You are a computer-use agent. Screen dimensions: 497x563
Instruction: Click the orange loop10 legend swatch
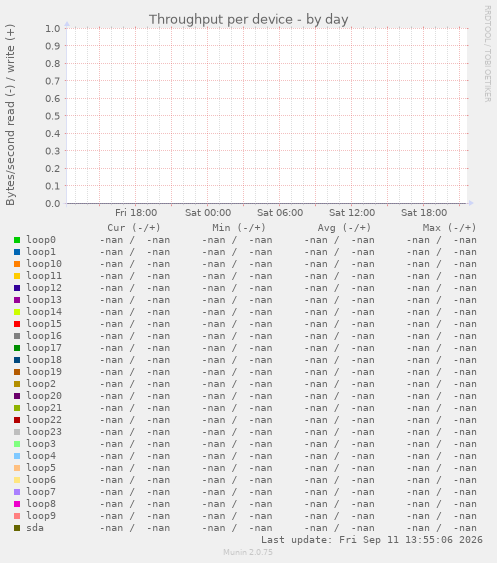click(17, 264)
